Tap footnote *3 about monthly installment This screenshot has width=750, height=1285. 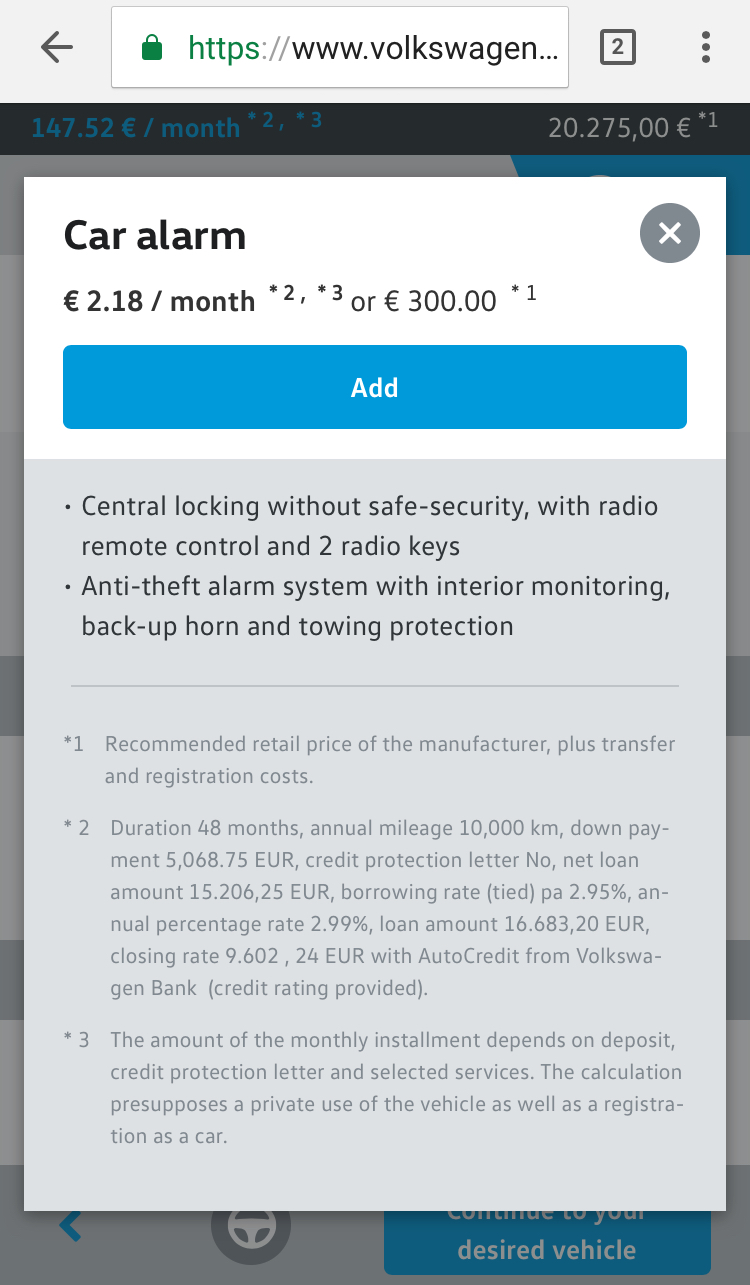point(373,1088)
